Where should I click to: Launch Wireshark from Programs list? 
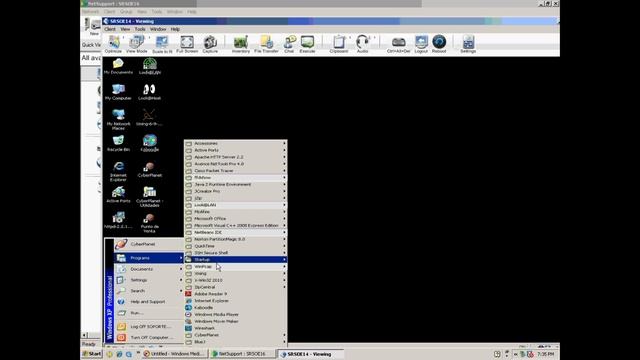(x=236, y=328)
